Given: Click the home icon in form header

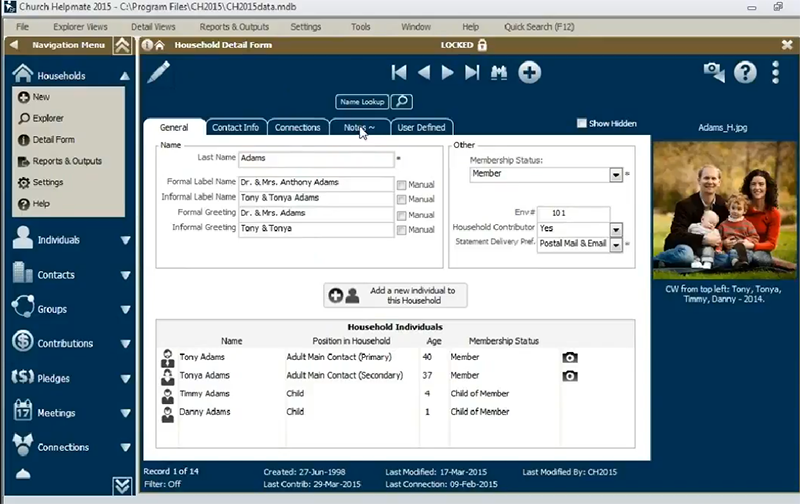Looking at the screenshot, I should 160,45.
